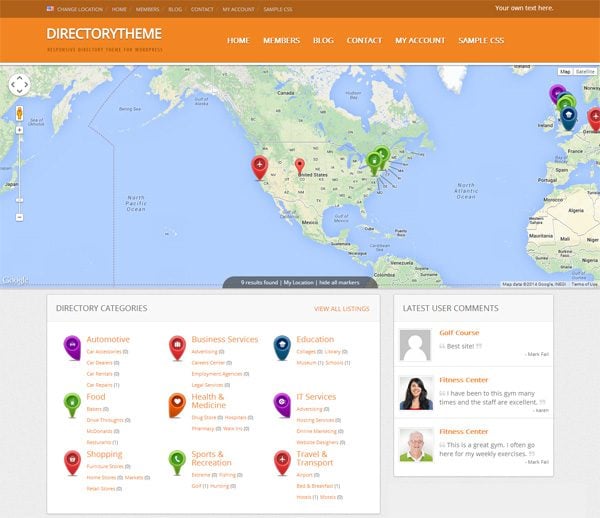Click the map zoom slider track
The height and width of the screenshot is (518, 600).
click(20, 172)
